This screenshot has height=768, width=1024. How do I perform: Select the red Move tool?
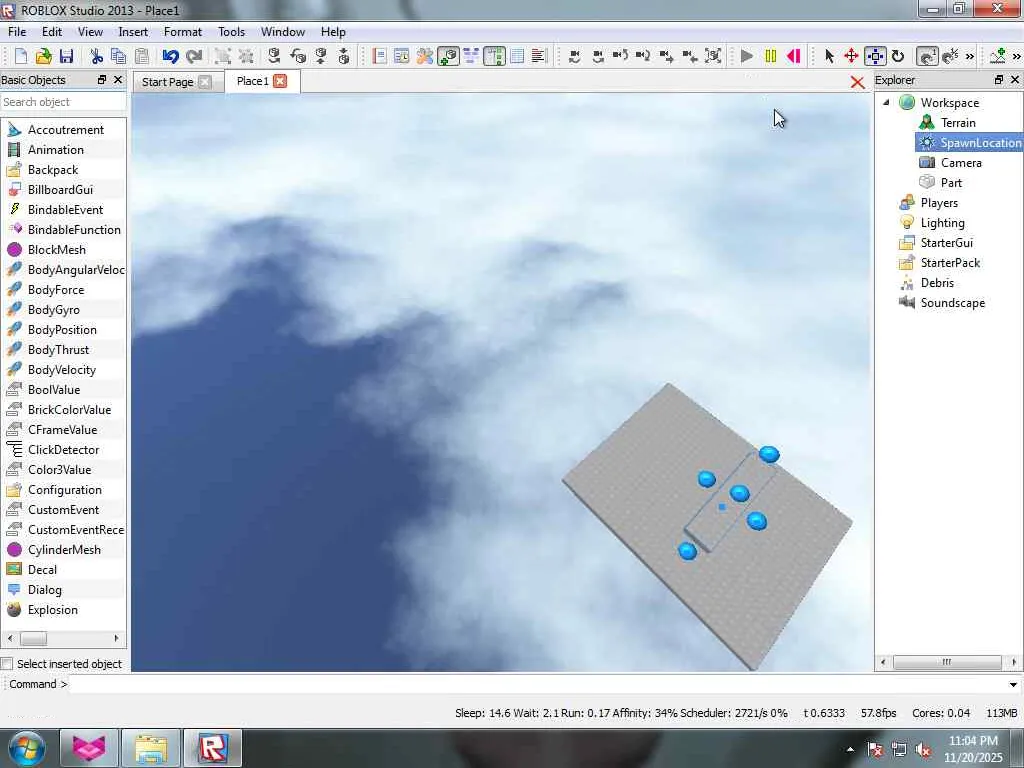[x=851, y=56]
